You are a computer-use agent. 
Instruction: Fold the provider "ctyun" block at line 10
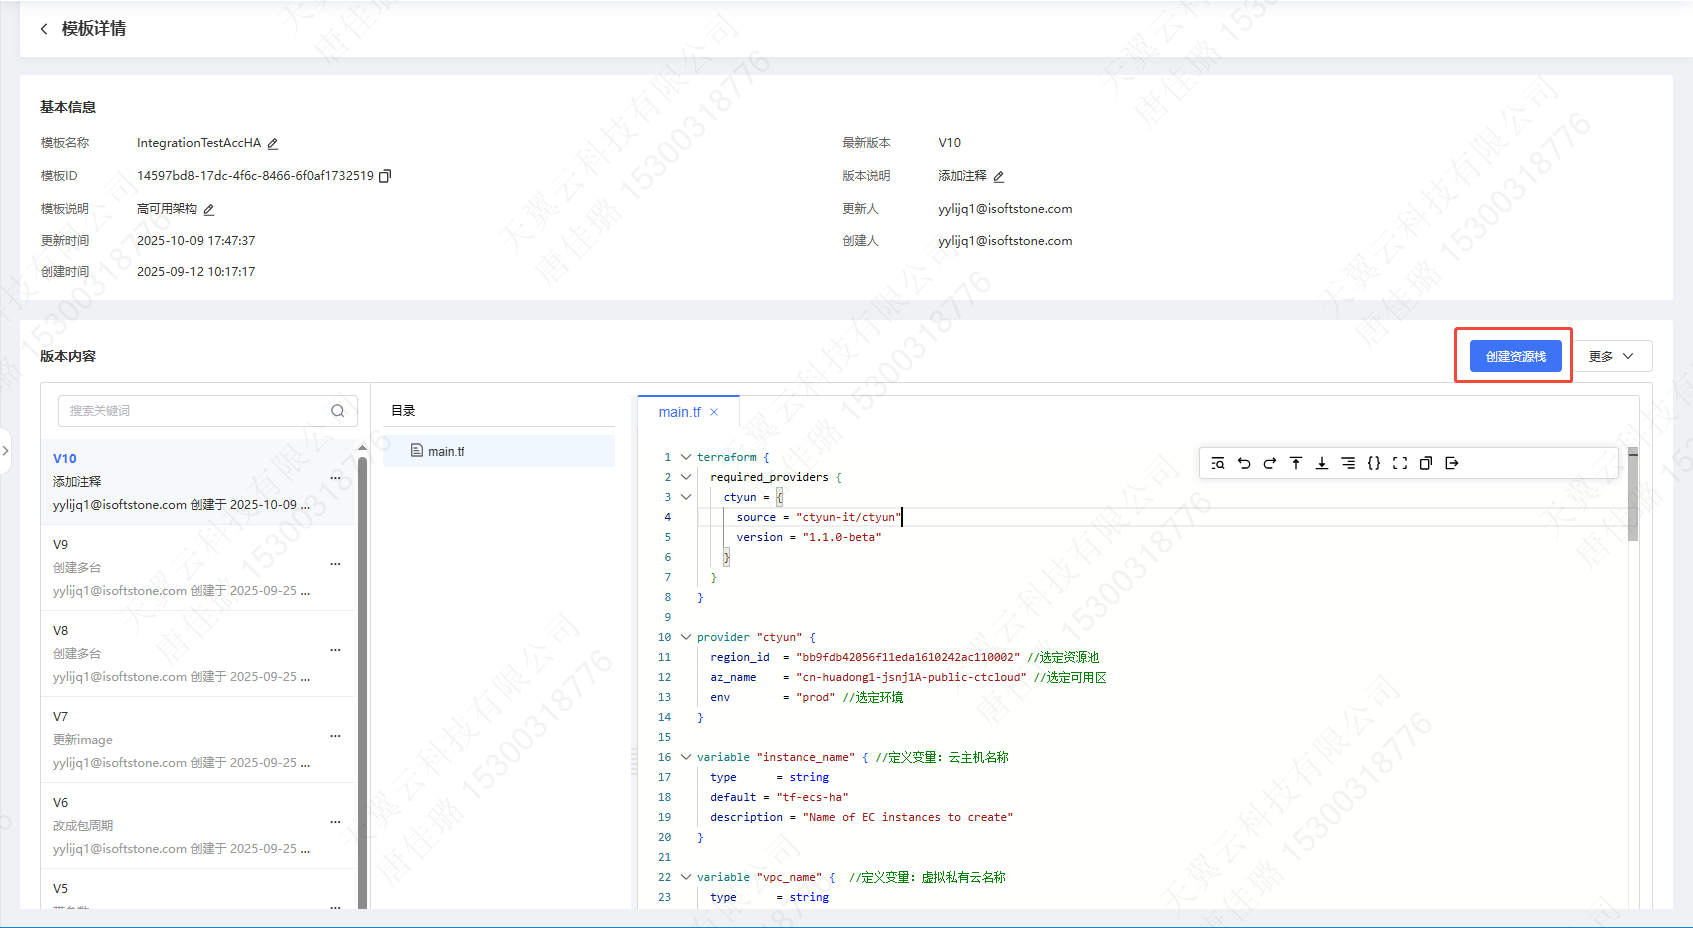click(x=686, y=637)
